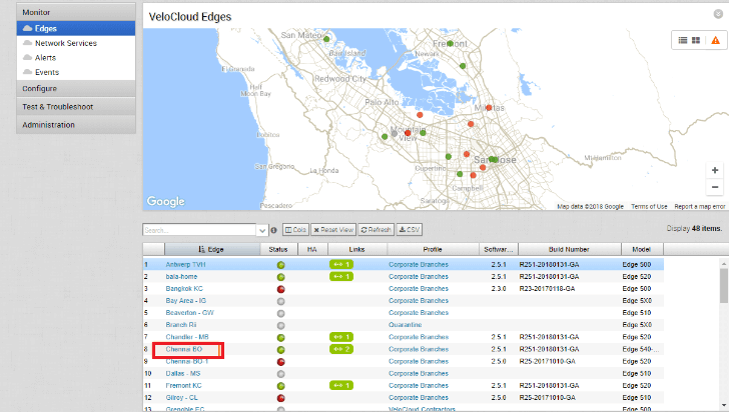Open the Fremont KC edge

click(184, 385)
